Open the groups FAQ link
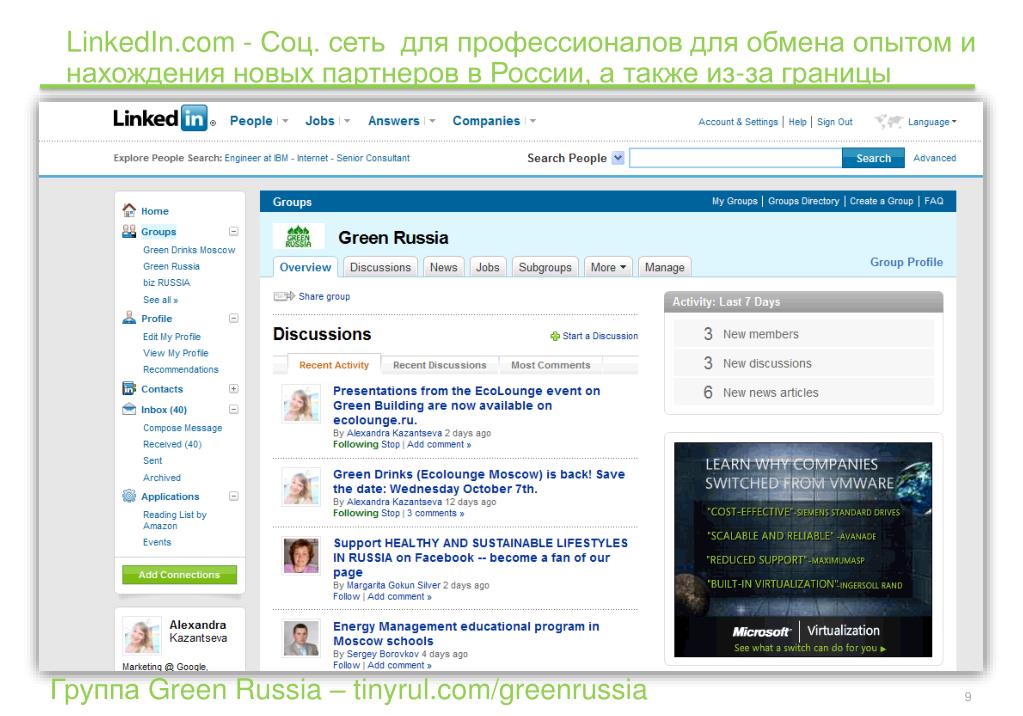 tap(934, 201)
